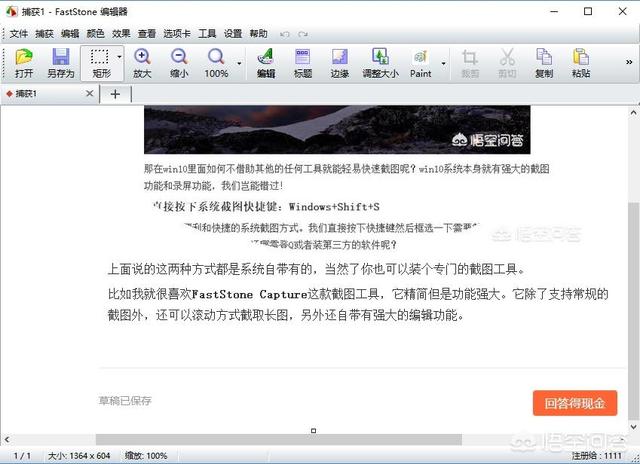
Task: Click the FastStone Capture paragraph text
Action: (x=358, y=304)
